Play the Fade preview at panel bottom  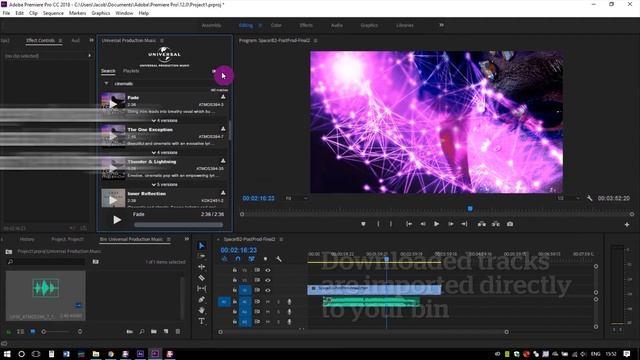(x=117, y=220)
